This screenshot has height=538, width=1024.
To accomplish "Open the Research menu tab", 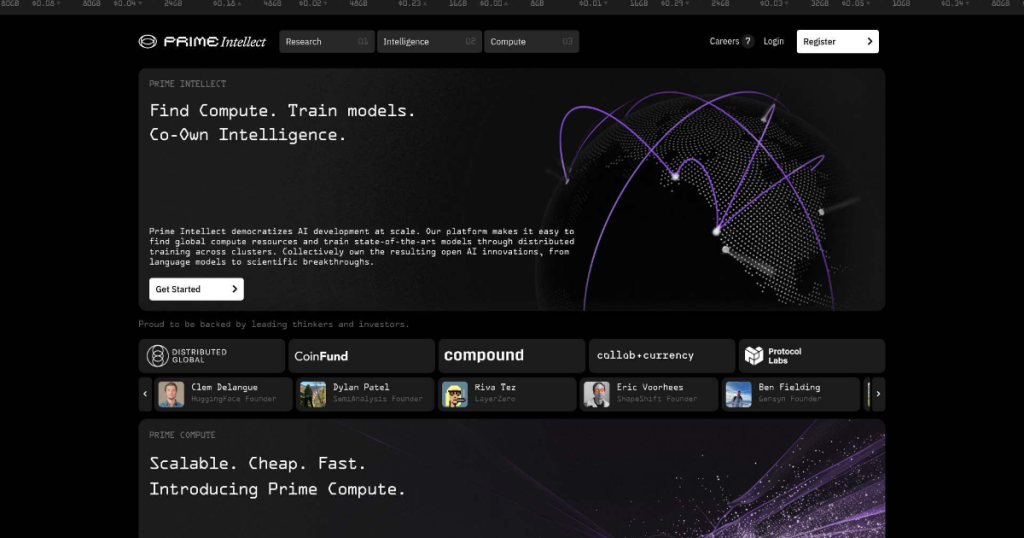I will pyautogui.click(x=327, y=42).
